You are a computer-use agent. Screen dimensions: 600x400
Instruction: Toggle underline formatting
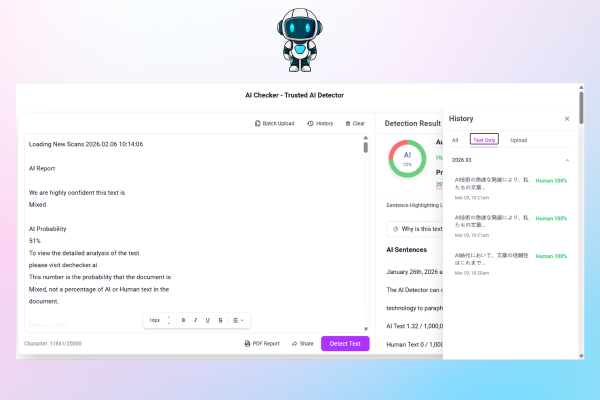click(207, 320)
